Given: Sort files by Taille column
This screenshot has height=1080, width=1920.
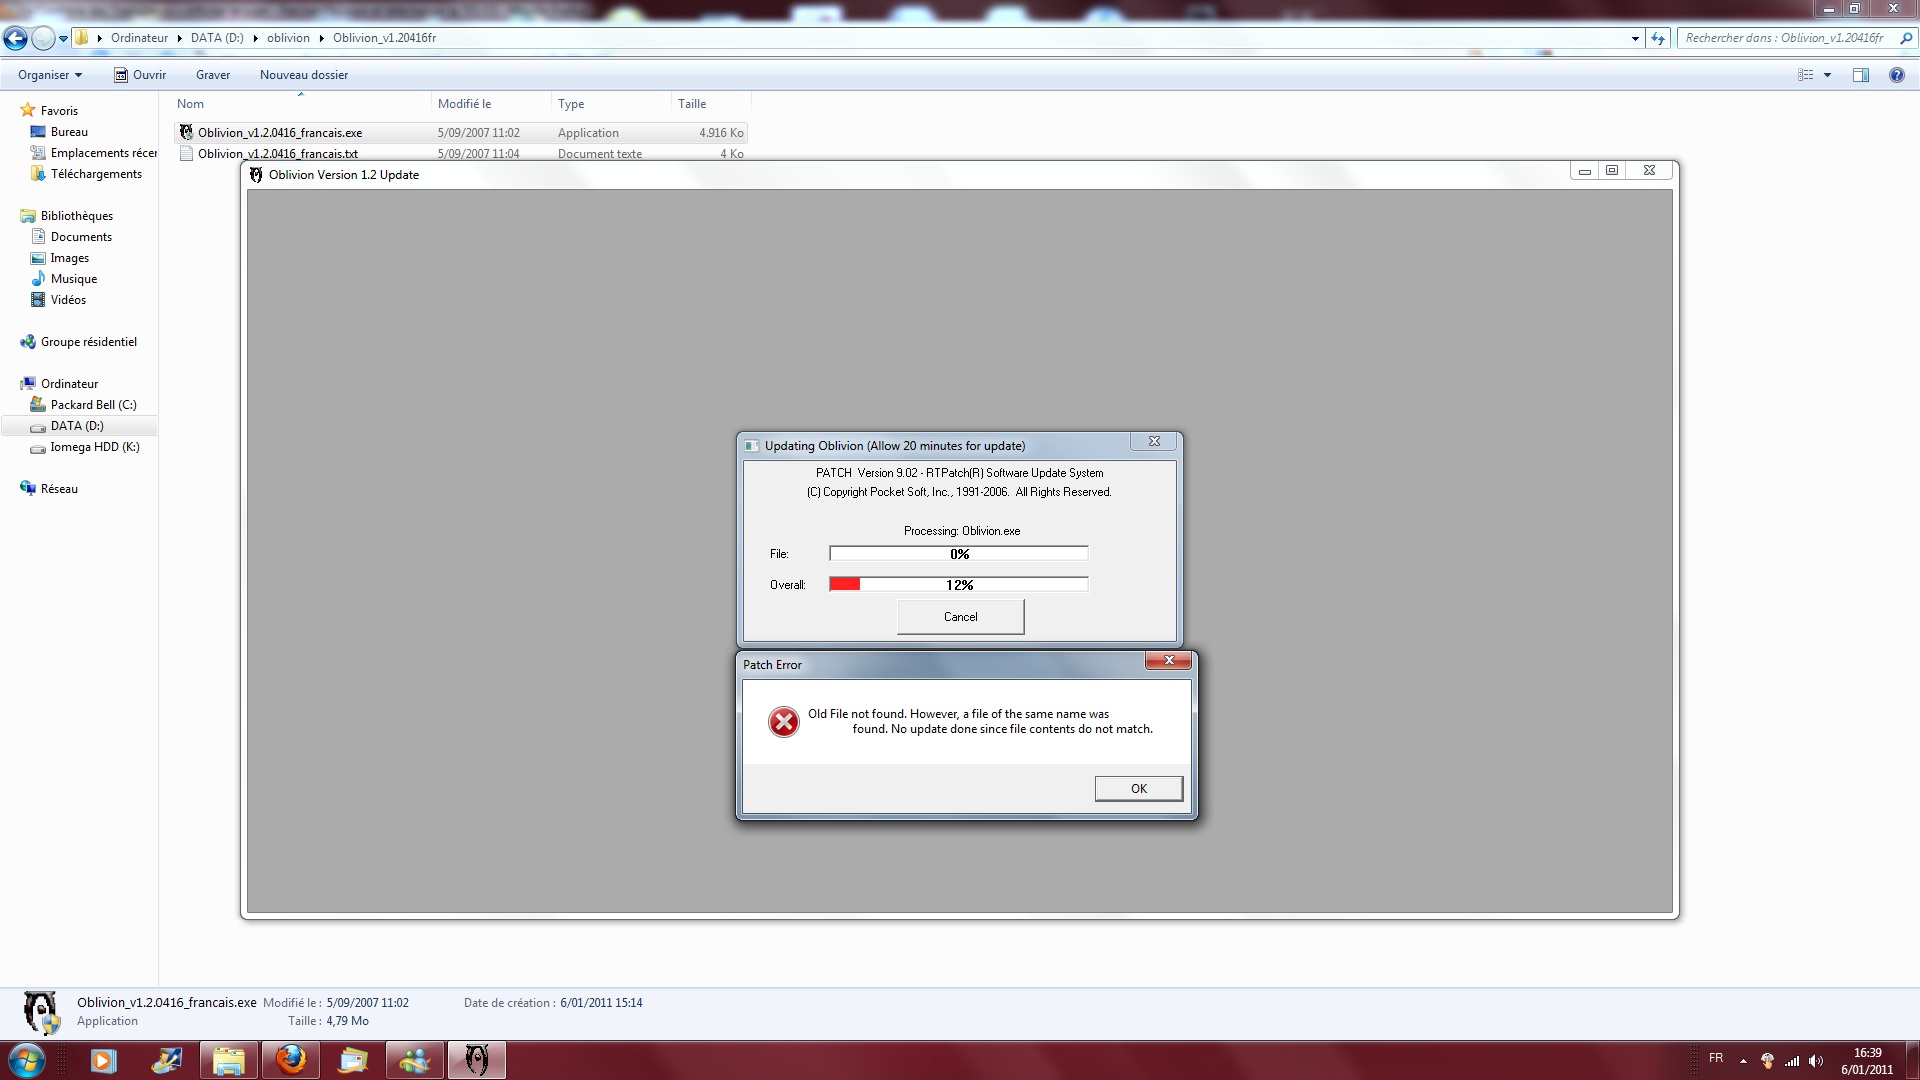Looking at the screenshot, I should 710,104.
